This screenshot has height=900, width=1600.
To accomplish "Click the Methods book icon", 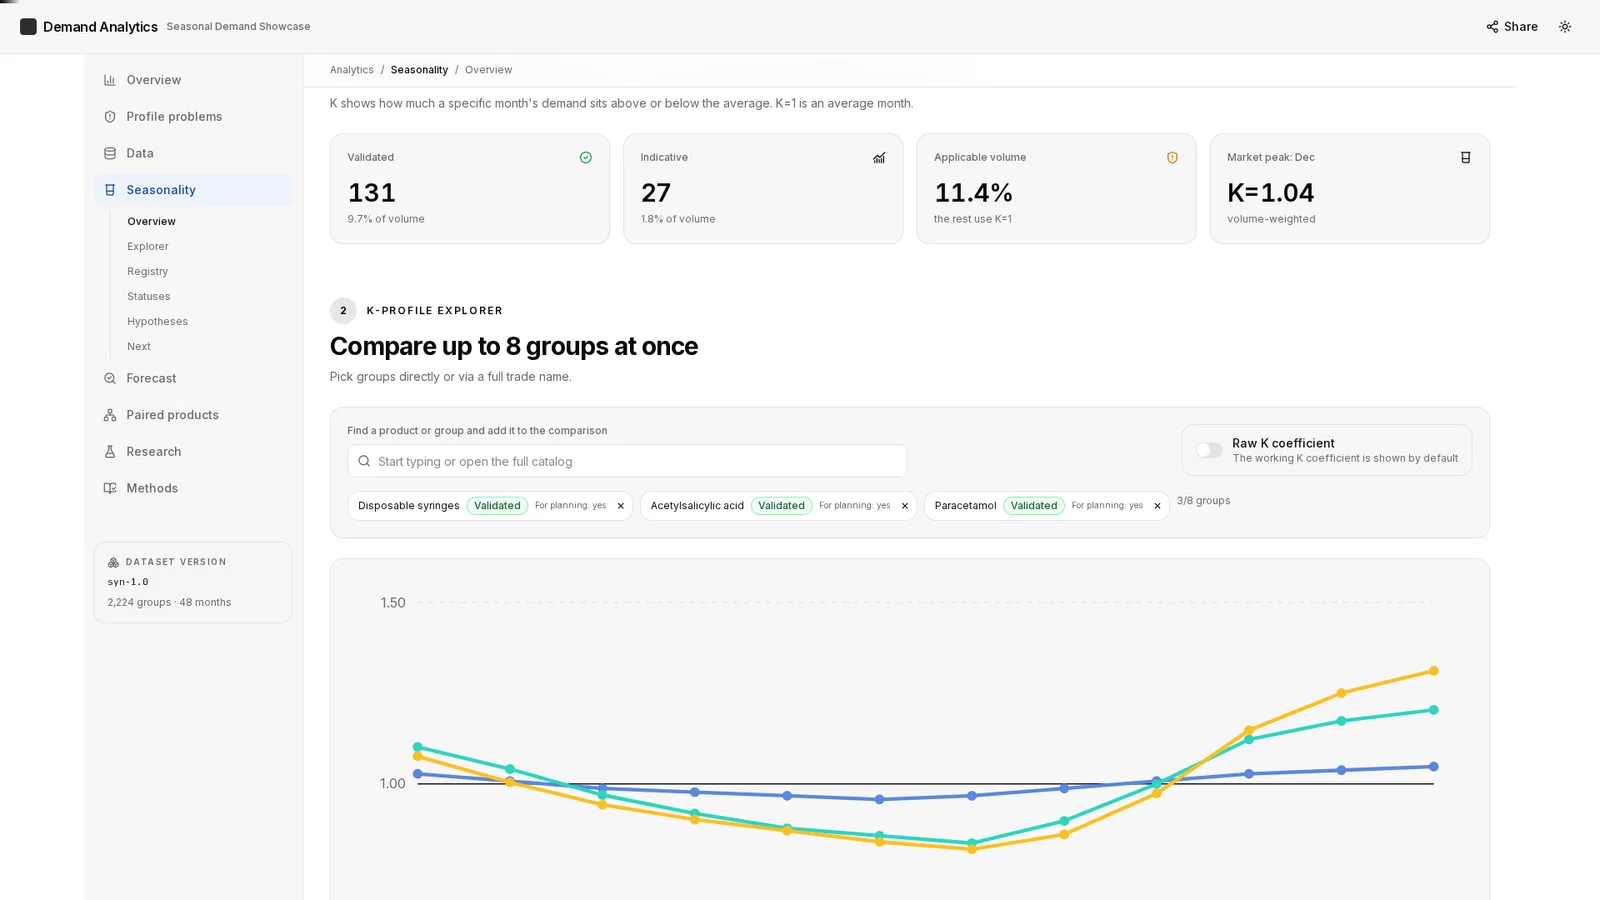I will 110,489.
